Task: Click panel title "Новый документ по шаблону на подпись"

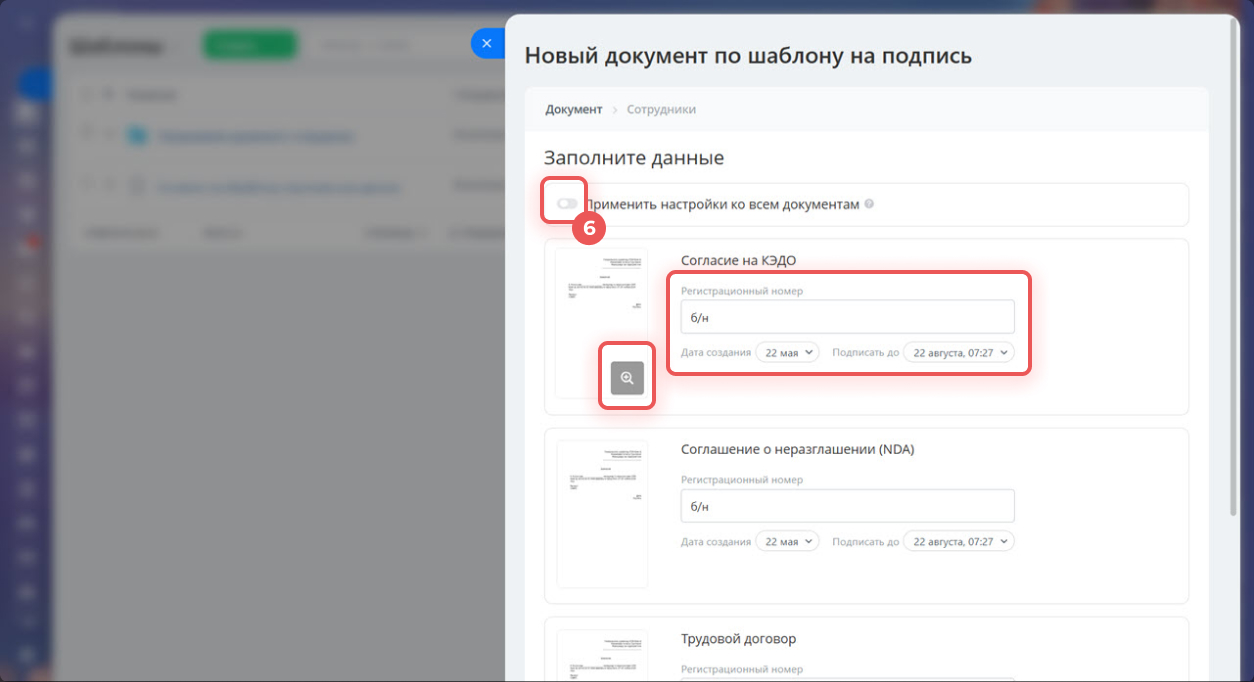Action: 748,56
